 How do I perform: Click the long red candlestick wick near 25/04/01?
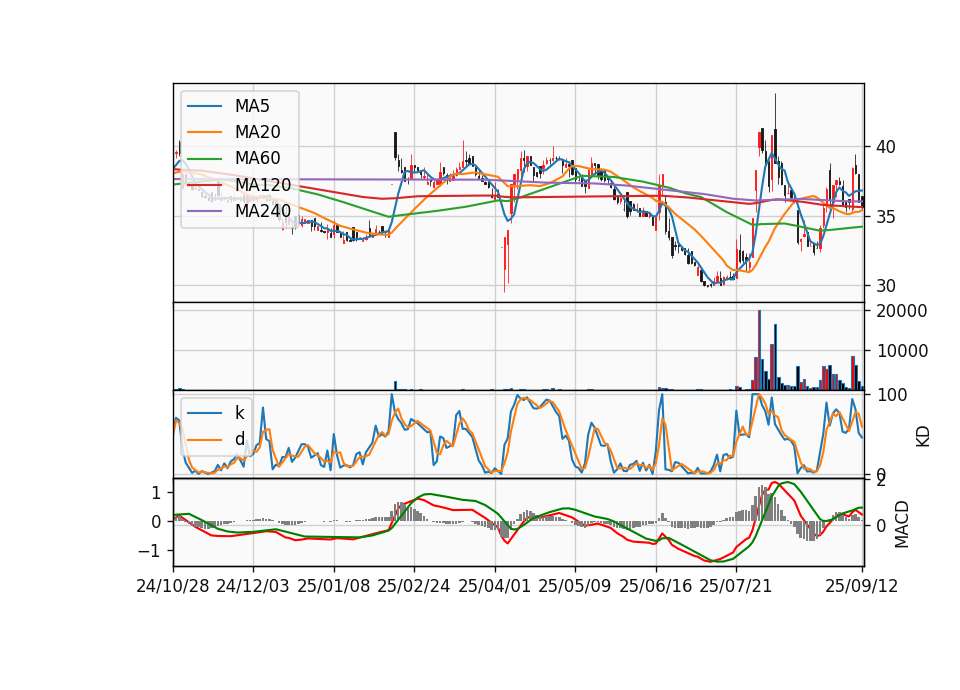click(x=505, y=262)
